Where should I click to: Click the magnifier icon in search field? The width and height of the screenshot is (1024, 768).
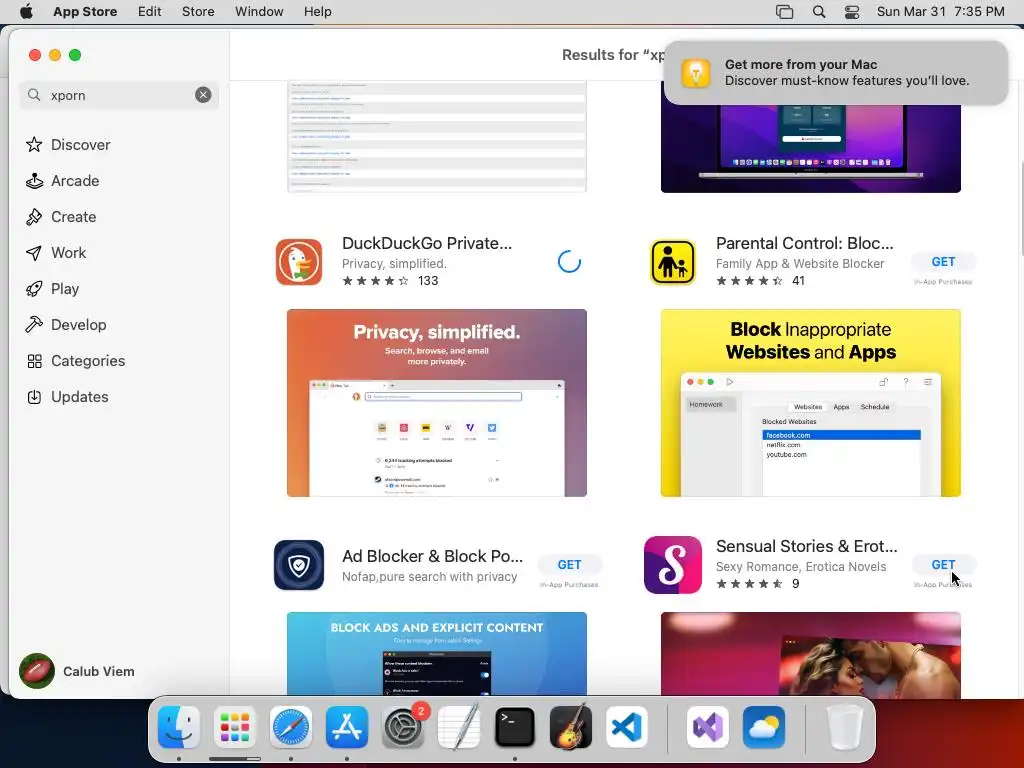pyautogui.click(x=34, y=95)
